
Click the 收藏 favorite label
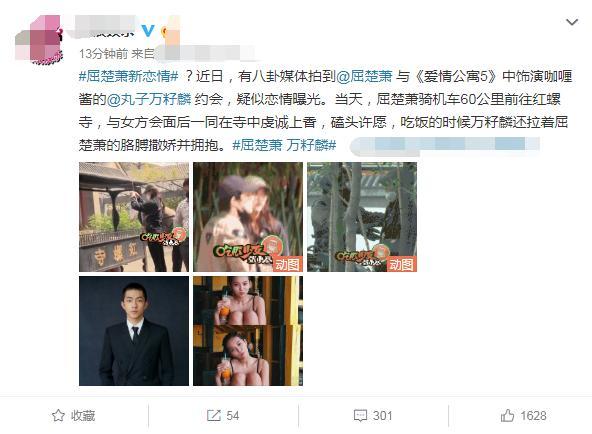pos(83,416)
